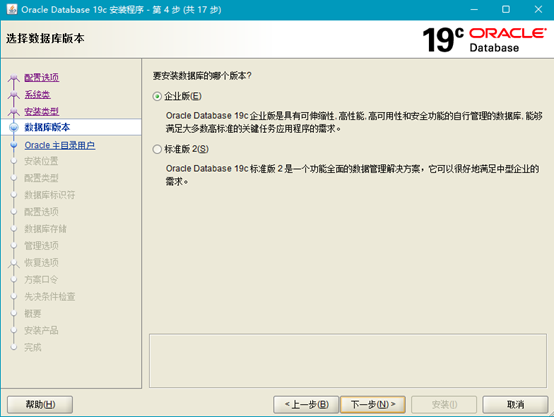Click the 上一步(B) button
This screenshot has height=417, width=554.
tap(306, 404)
